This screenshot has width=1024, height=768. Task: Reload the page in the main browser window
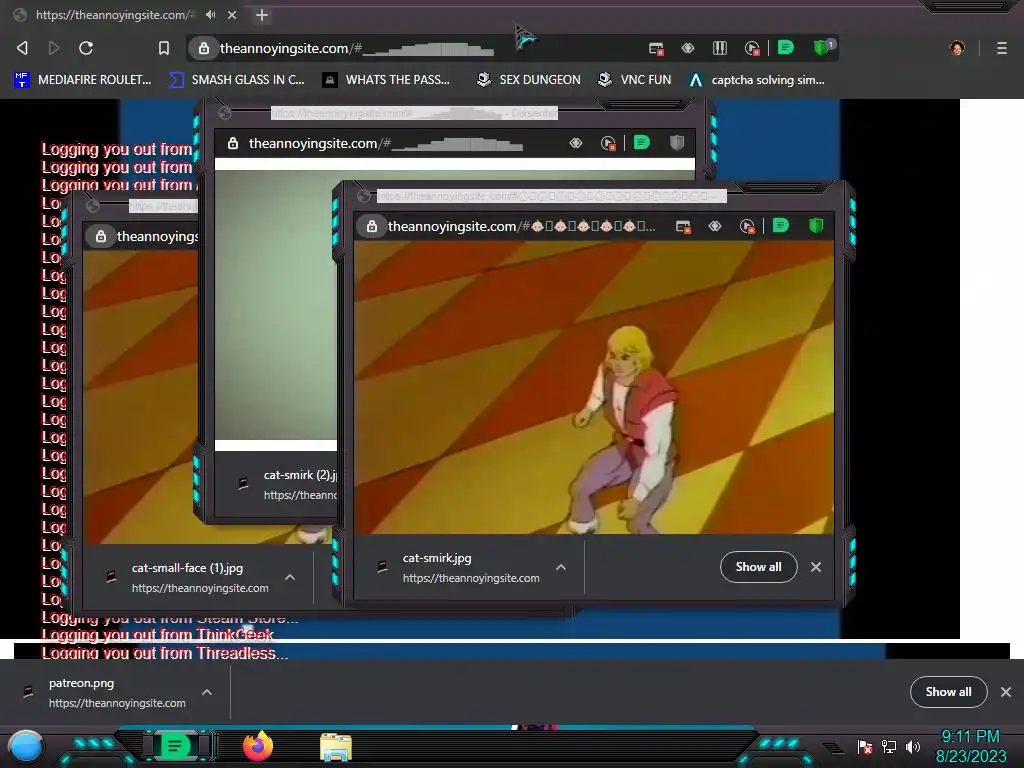86,48
